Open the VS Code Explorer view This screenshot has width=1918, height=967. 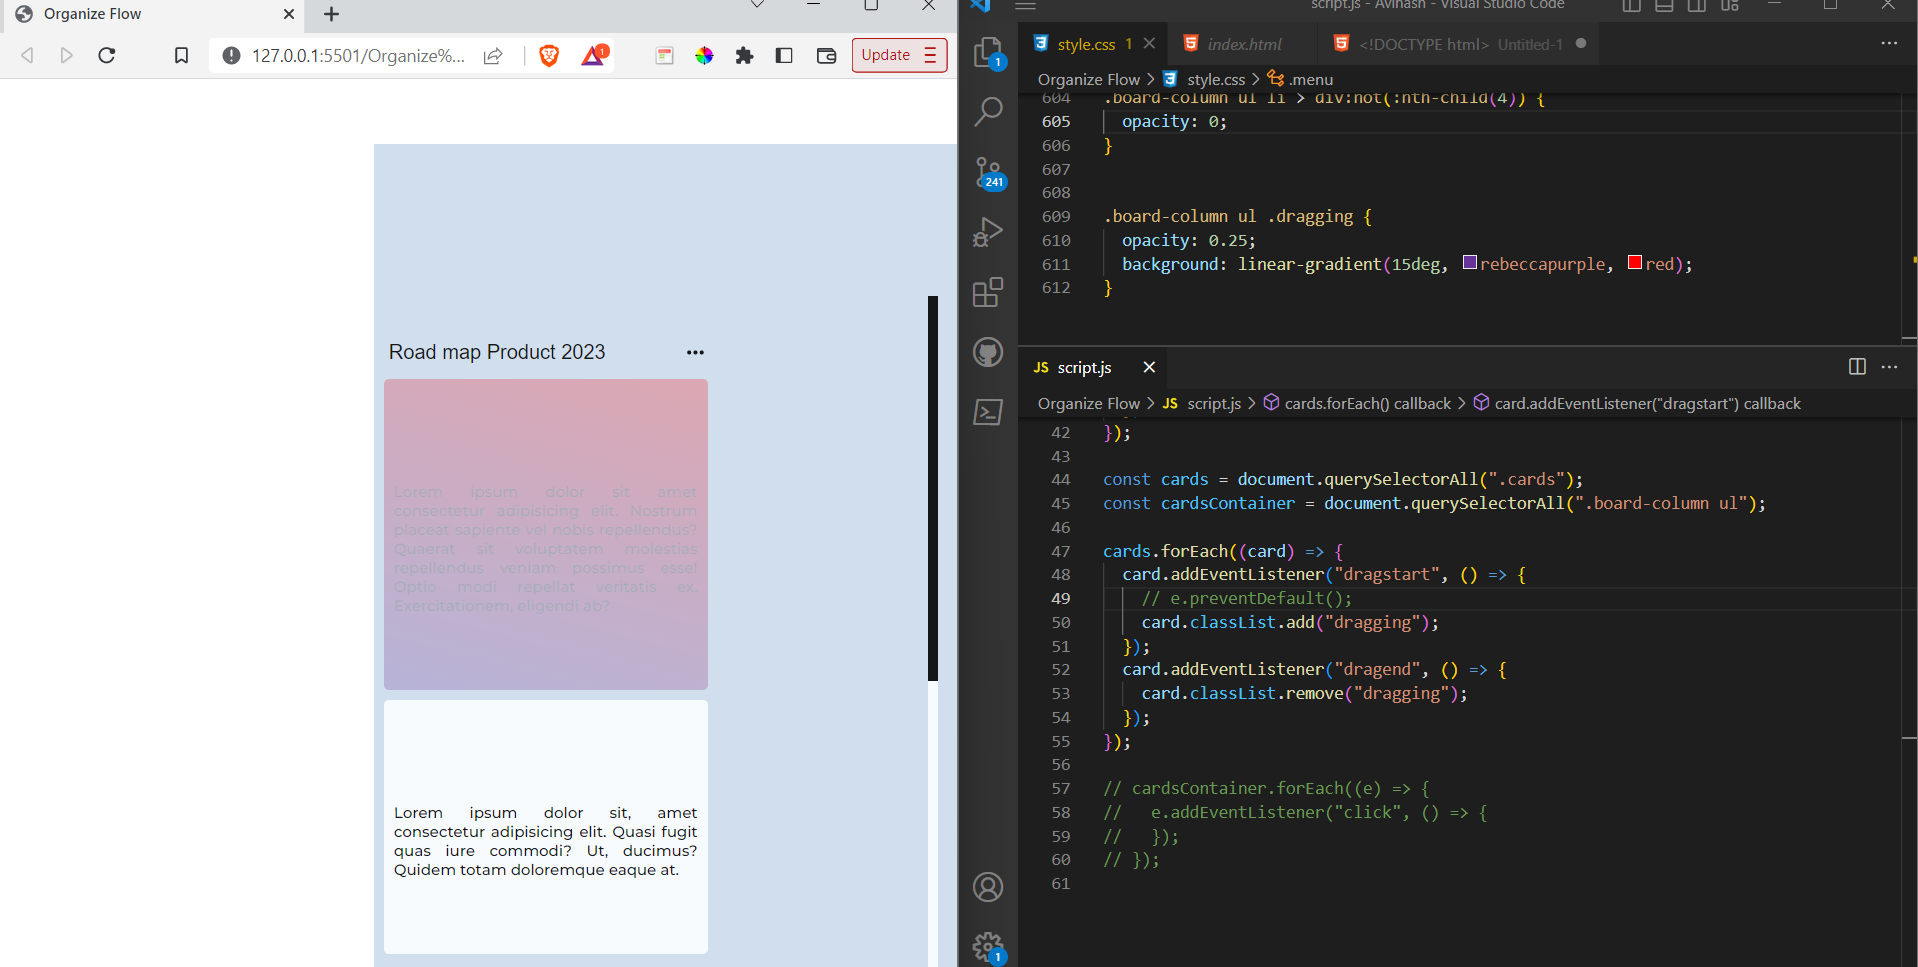point(988,52)
